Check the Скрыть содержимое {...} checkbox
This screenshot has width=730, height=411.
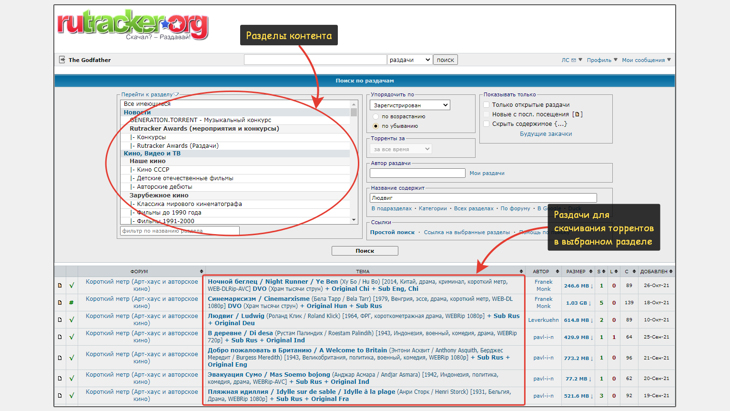[487, 124]
